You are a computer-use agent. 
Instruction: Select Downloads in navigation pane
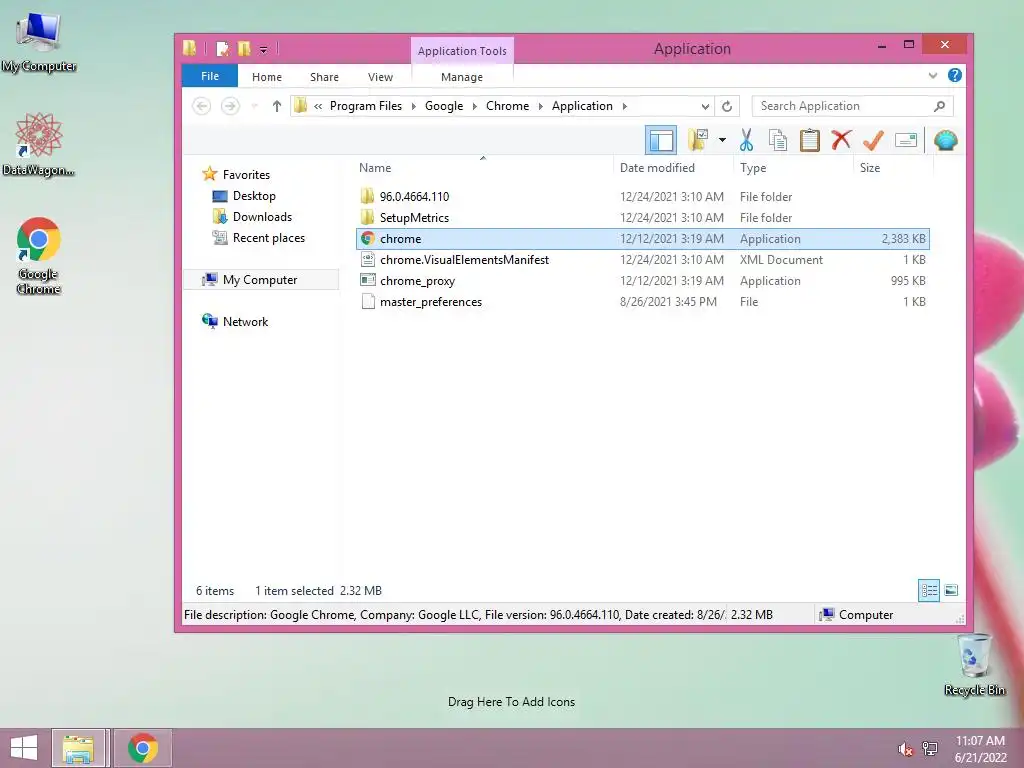pos(262,217)
